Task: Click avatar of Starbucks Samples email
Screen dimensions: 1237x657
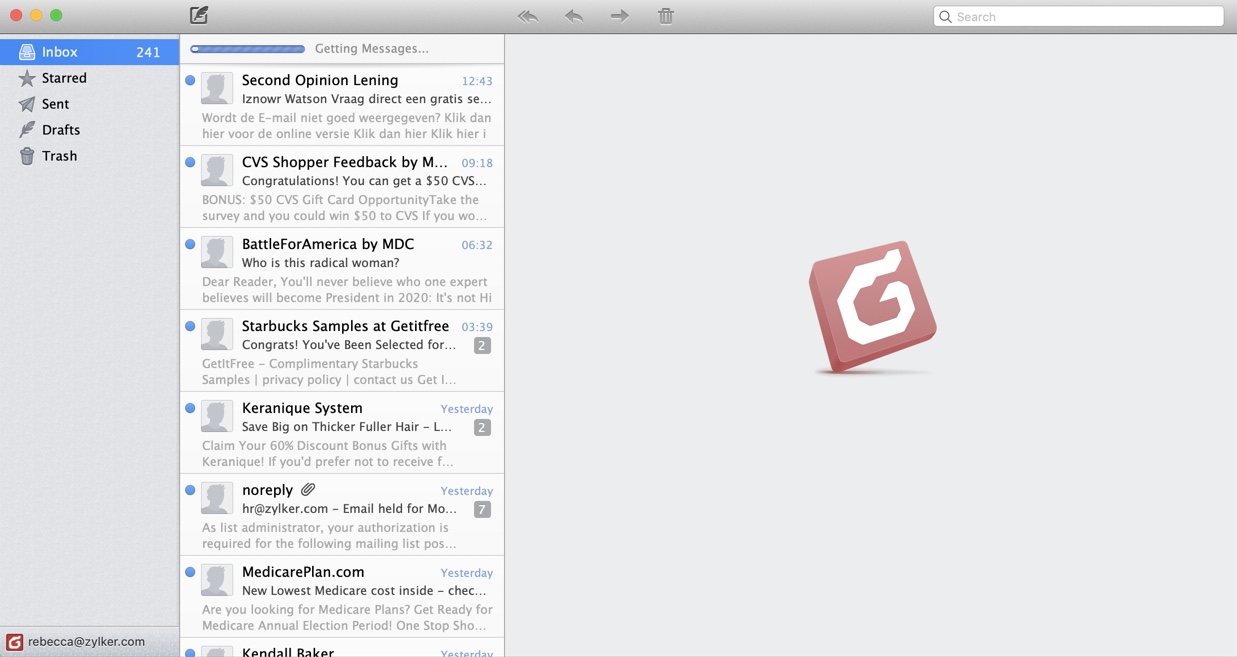Action: tap(216, 334)
